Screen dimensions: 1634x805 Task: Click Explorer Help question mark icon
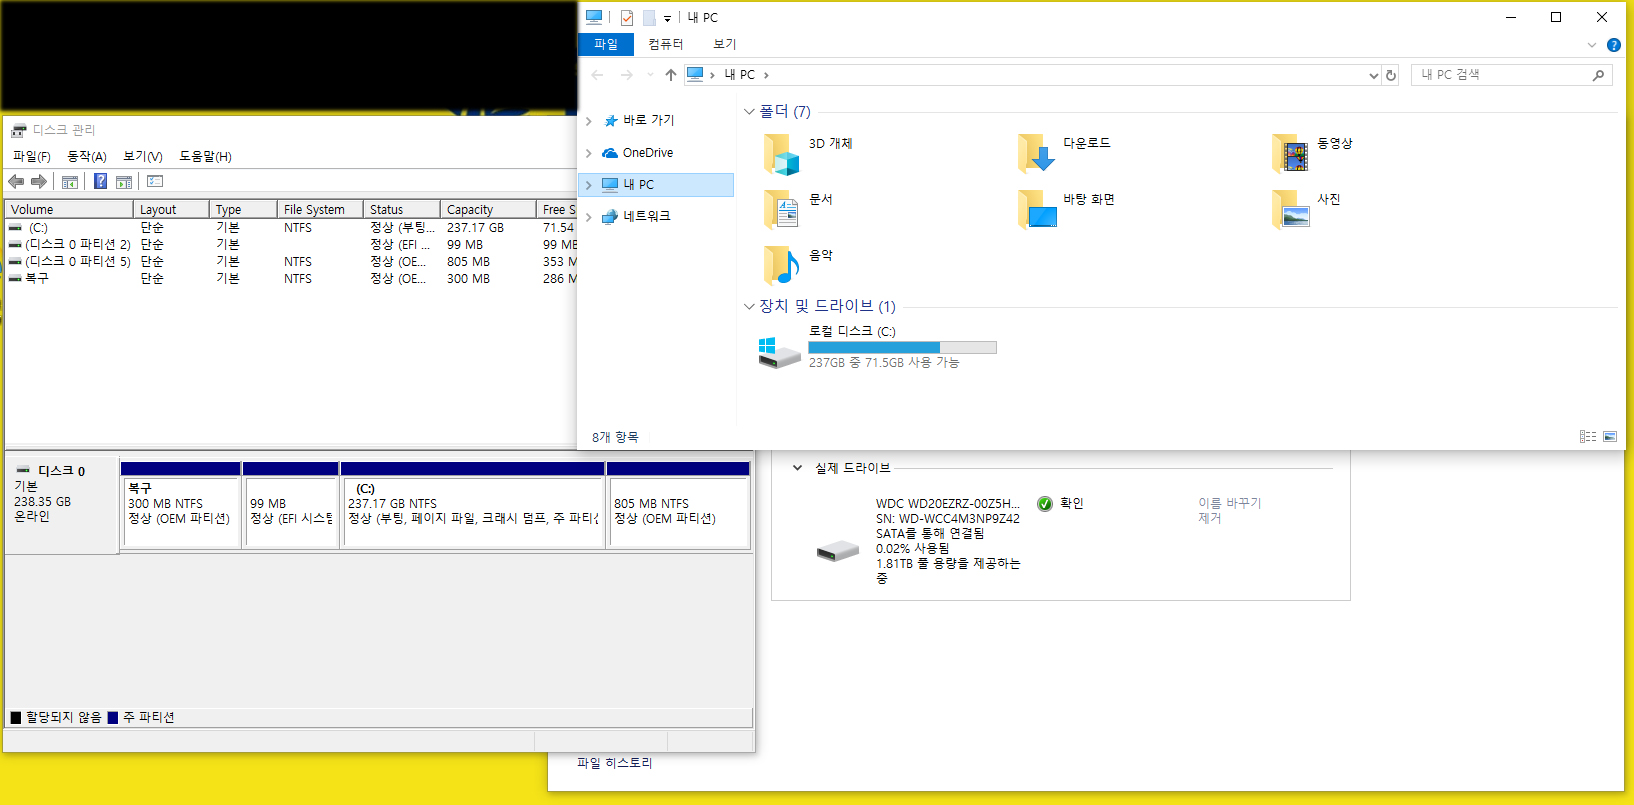[1613, 45]
